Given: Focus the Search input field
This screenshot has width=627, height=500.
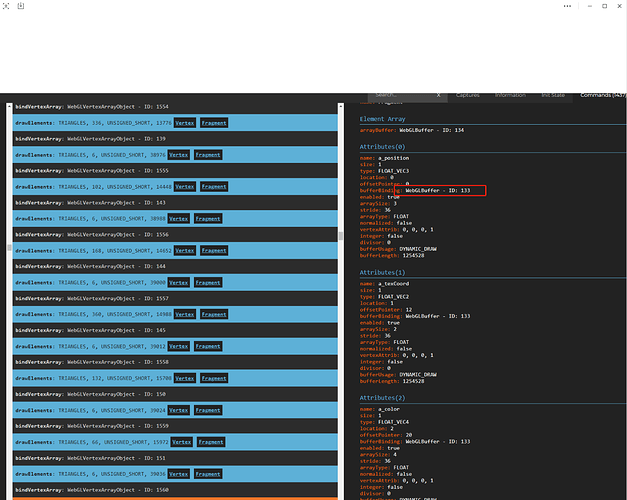Looking at the screenshot, I should coord(403,95).
